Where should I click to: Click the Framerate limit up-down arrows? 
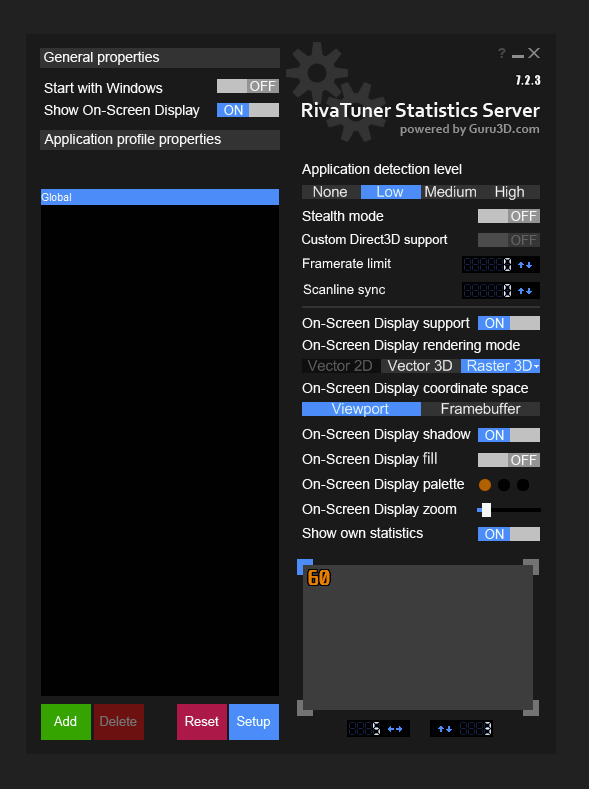(525, 265)
